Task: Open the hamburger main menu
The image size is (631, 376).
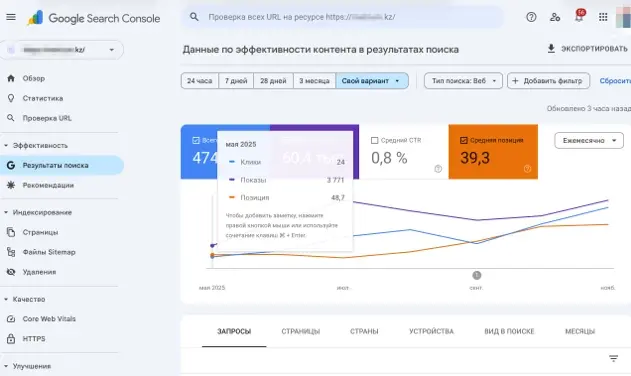Action: click(11, 17)
